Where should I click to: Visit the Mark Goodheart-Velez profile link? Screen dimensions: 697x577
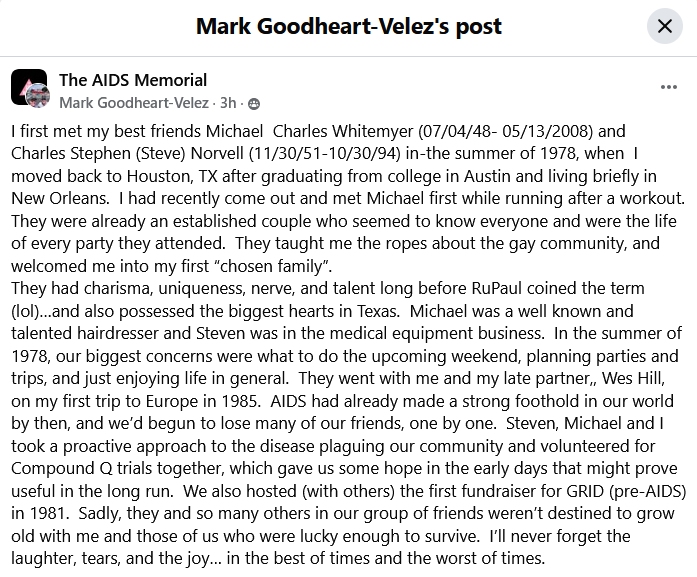[x=133, y=103]
